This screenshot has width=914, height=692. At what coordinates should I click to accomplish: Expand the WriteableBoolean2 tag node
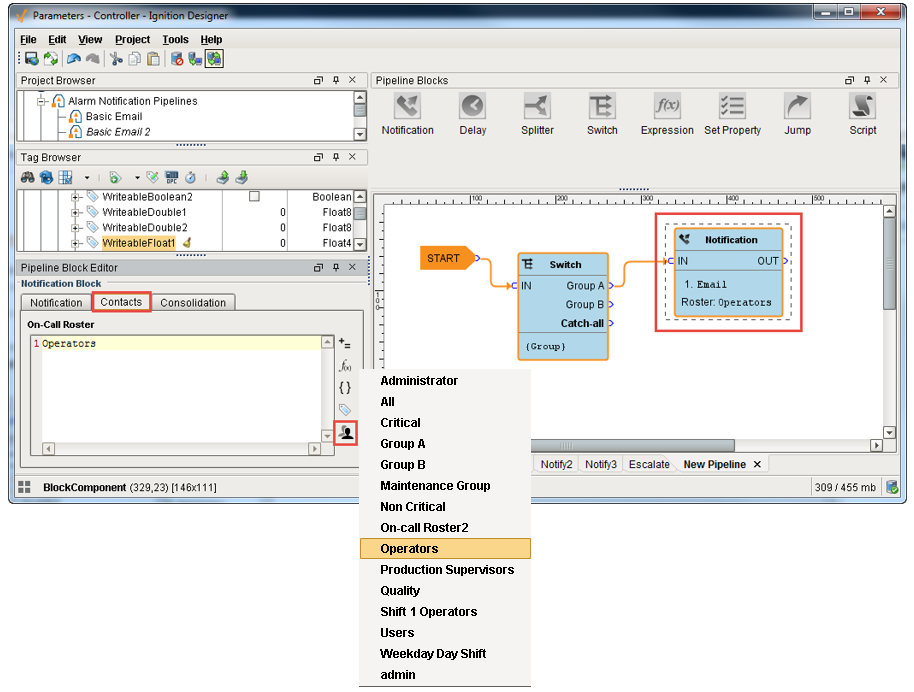coord(75,198)
